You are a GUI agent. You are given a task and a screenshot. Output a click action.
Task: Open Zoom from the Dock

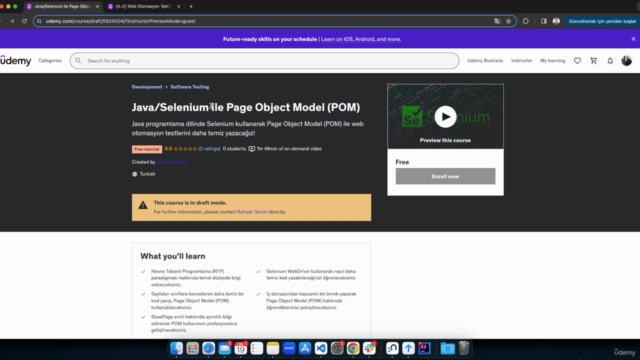click(x=289, y=348)
